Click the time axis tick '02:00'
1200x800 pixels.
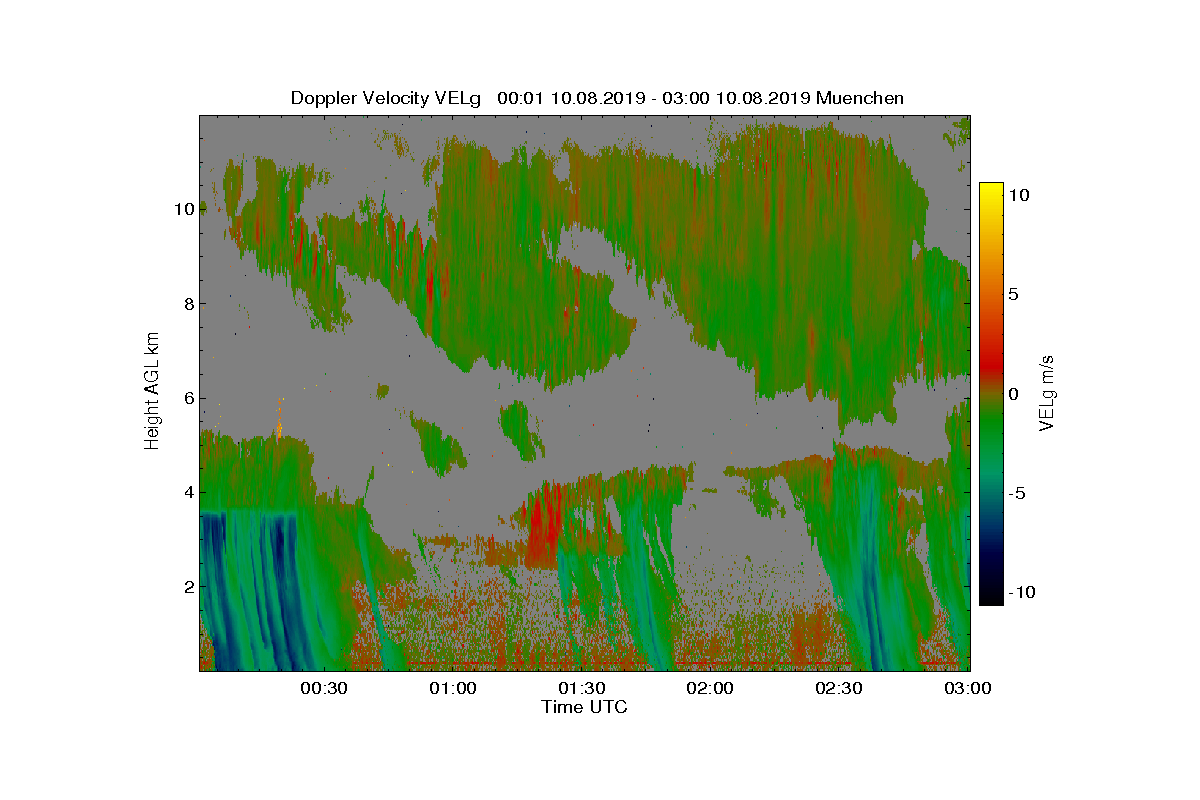710,688
